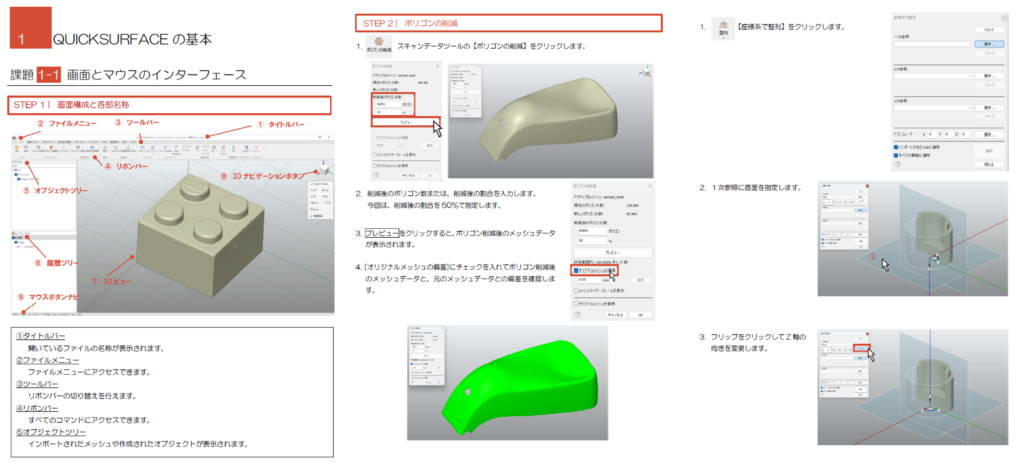Click help icon in step 1 polygon dialog
1024x463 pixels.
(x=376, y=175)
